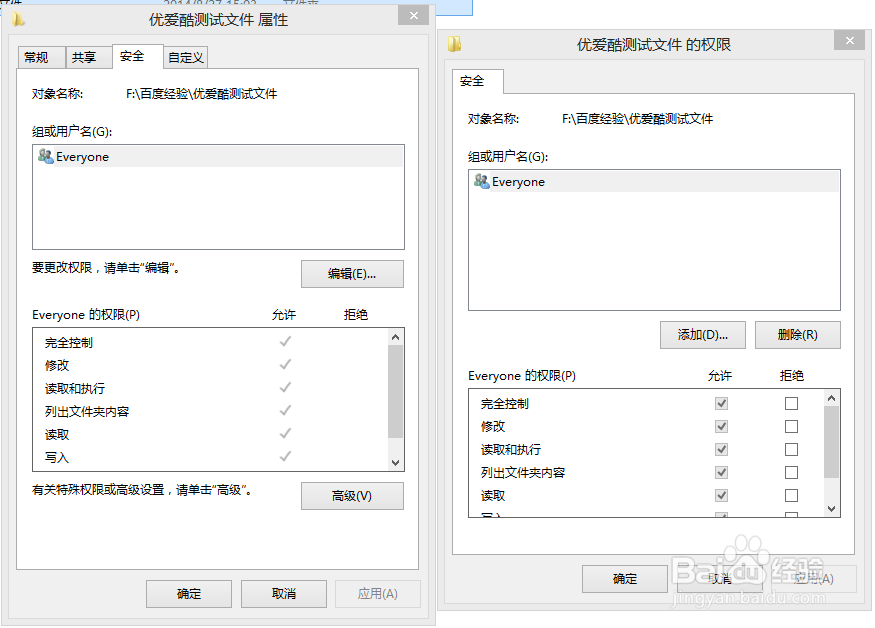Click 添加(D) to add a user

[x=702, y=335]
